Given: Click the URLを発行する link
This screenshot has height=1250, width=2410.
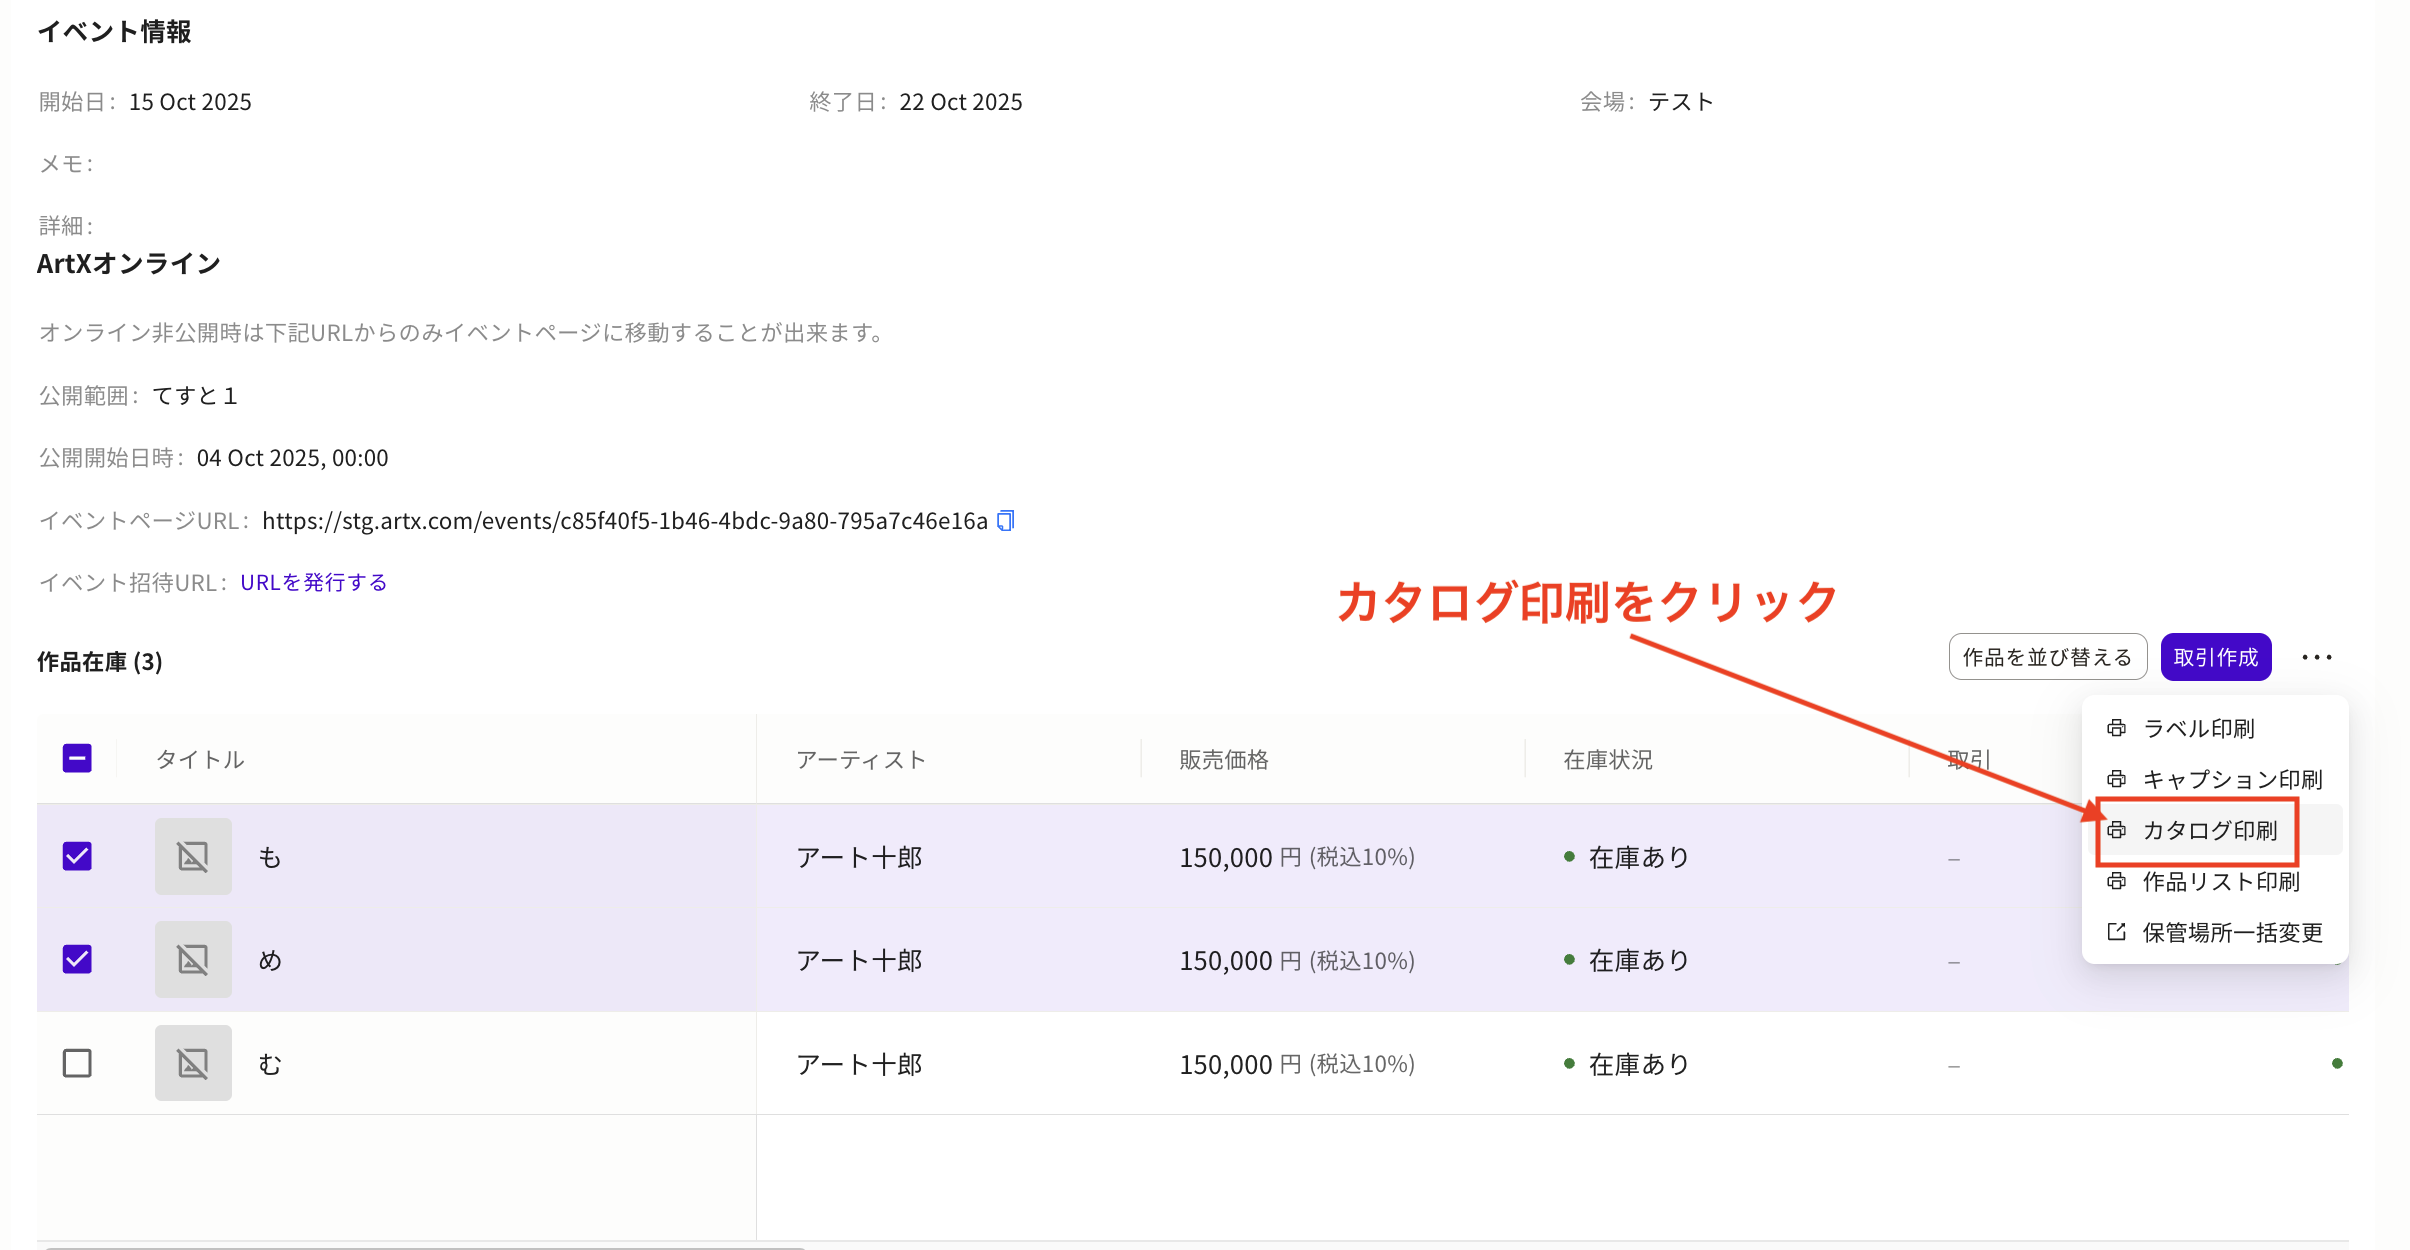Looking at the screenshot, I should [313, 582].
